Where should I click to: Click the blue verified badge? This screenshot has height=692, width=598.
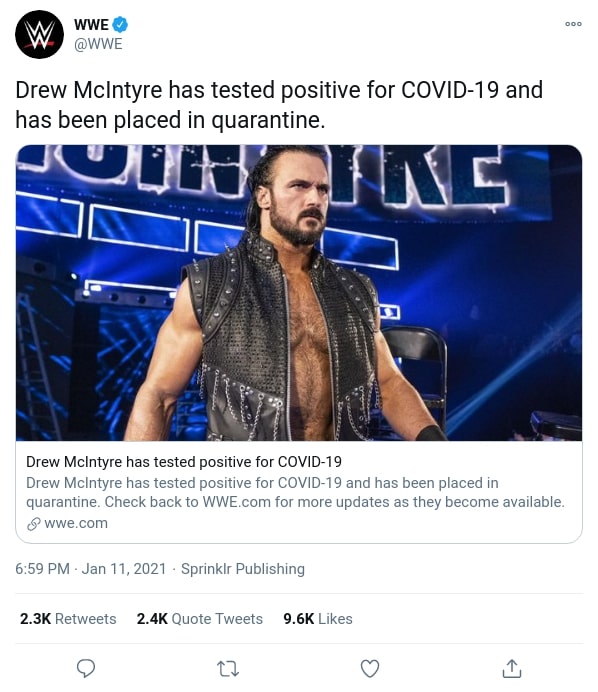(120, 24)
